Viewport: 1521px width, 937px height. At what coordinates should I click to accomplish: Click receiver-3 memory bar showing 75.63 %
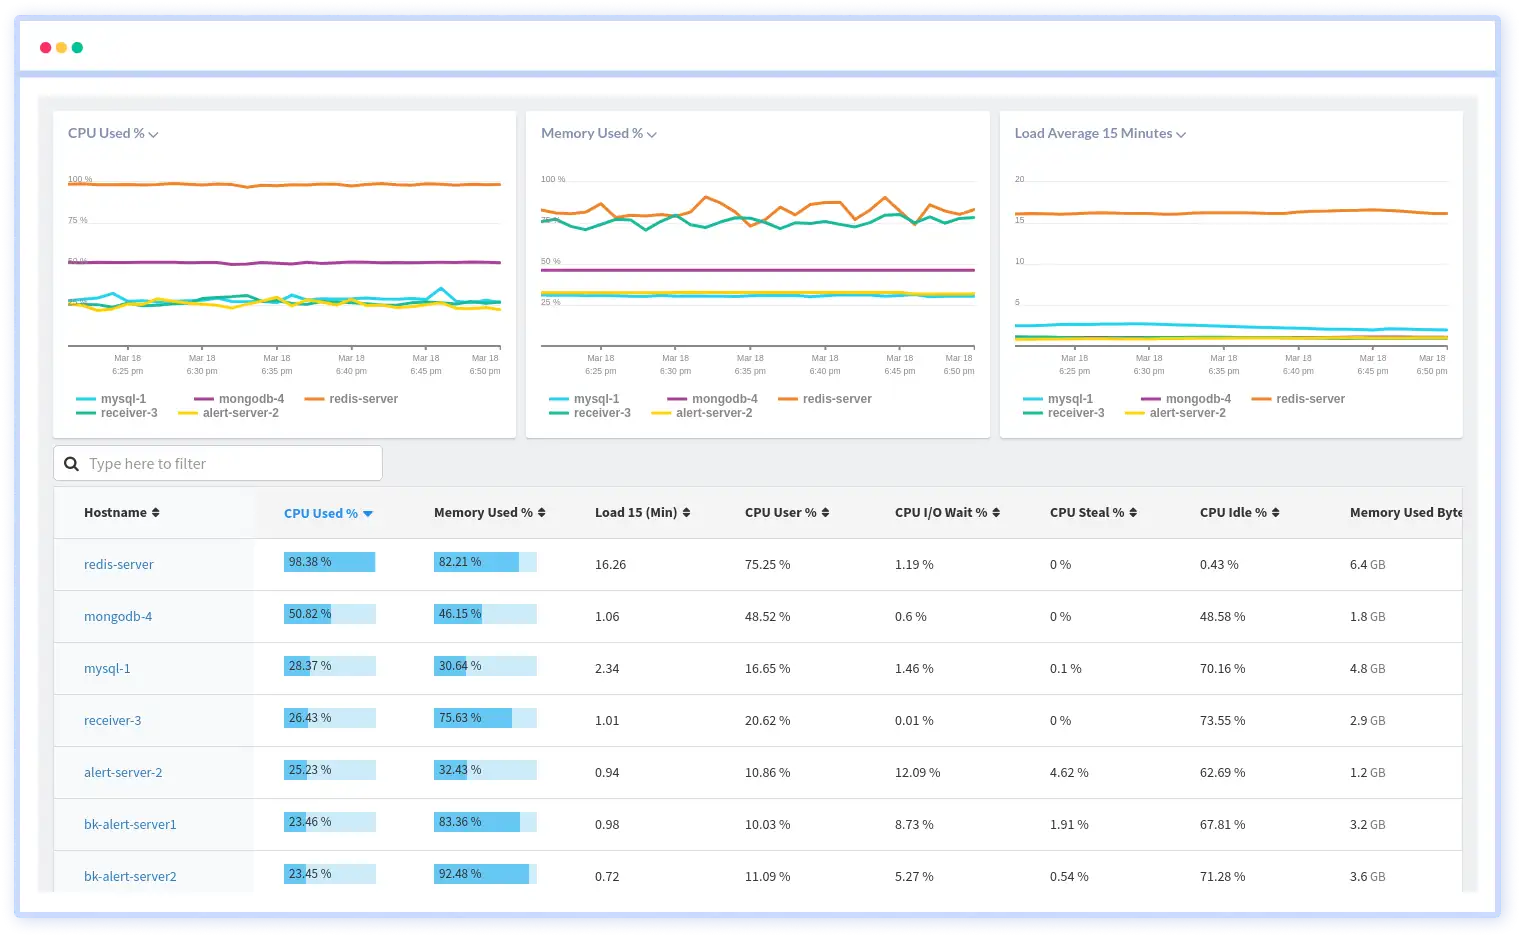[485, 718]
